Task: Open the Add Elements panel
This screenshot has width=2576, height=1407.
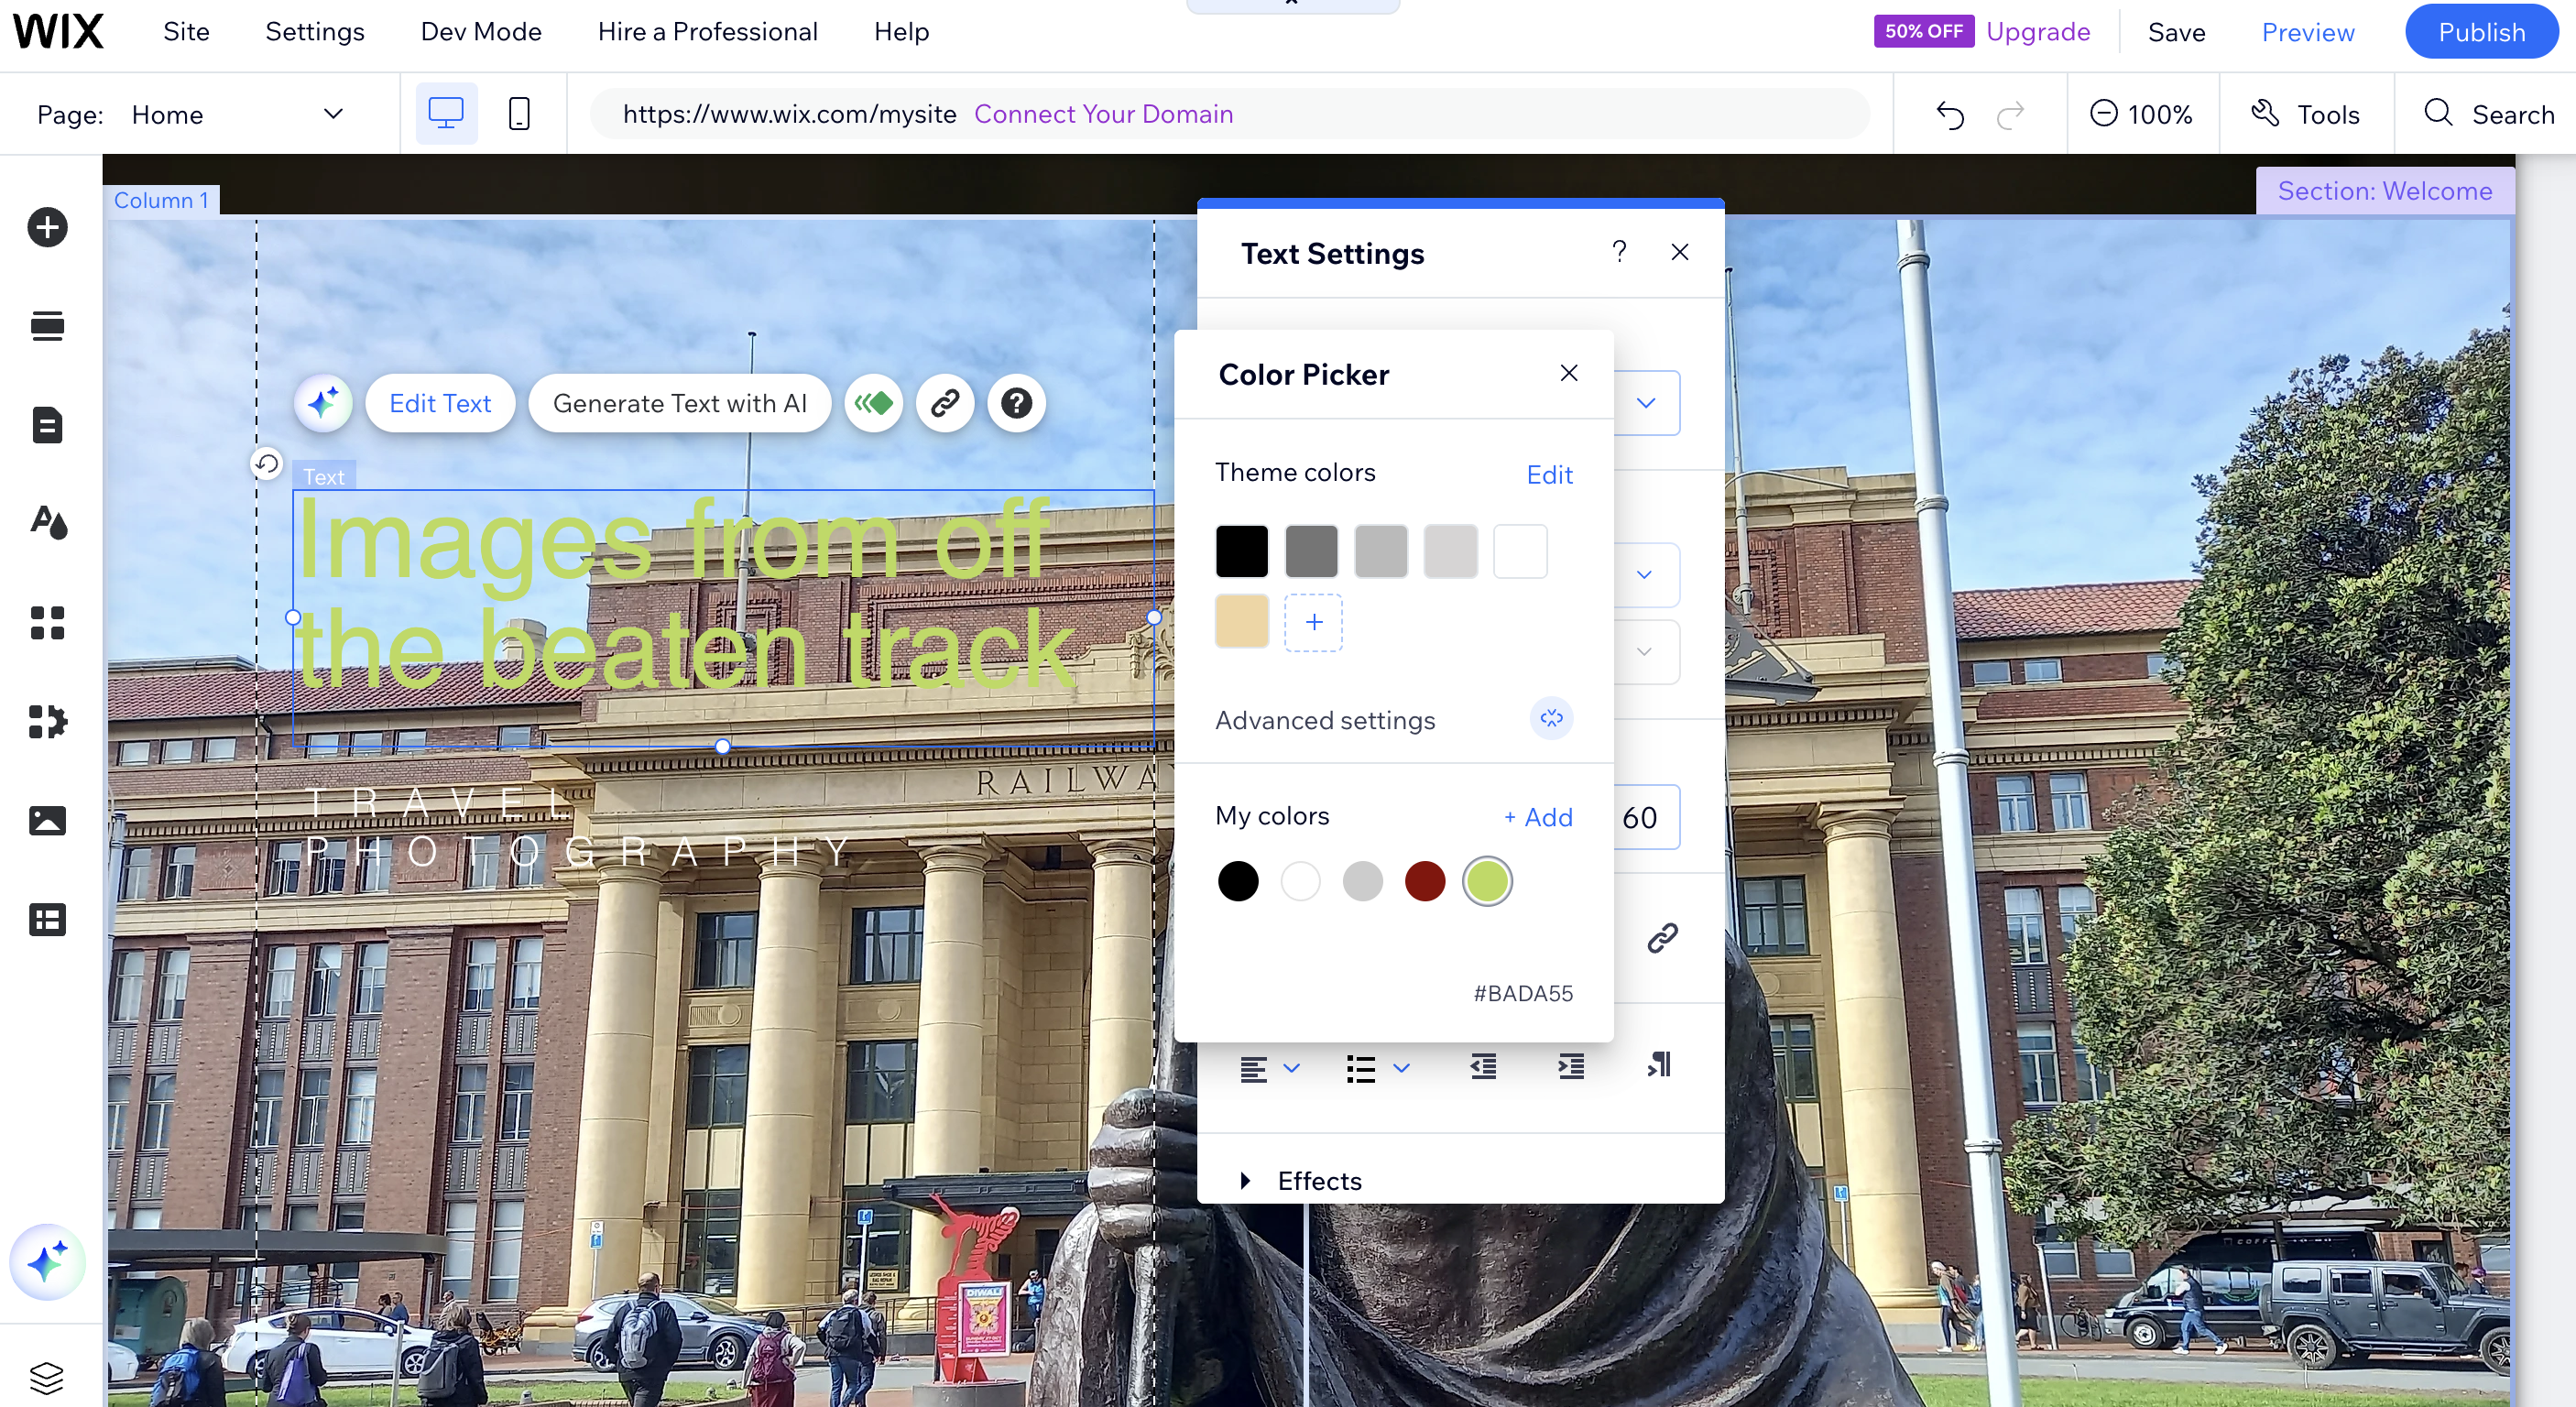Action: [x=48, y=227]
